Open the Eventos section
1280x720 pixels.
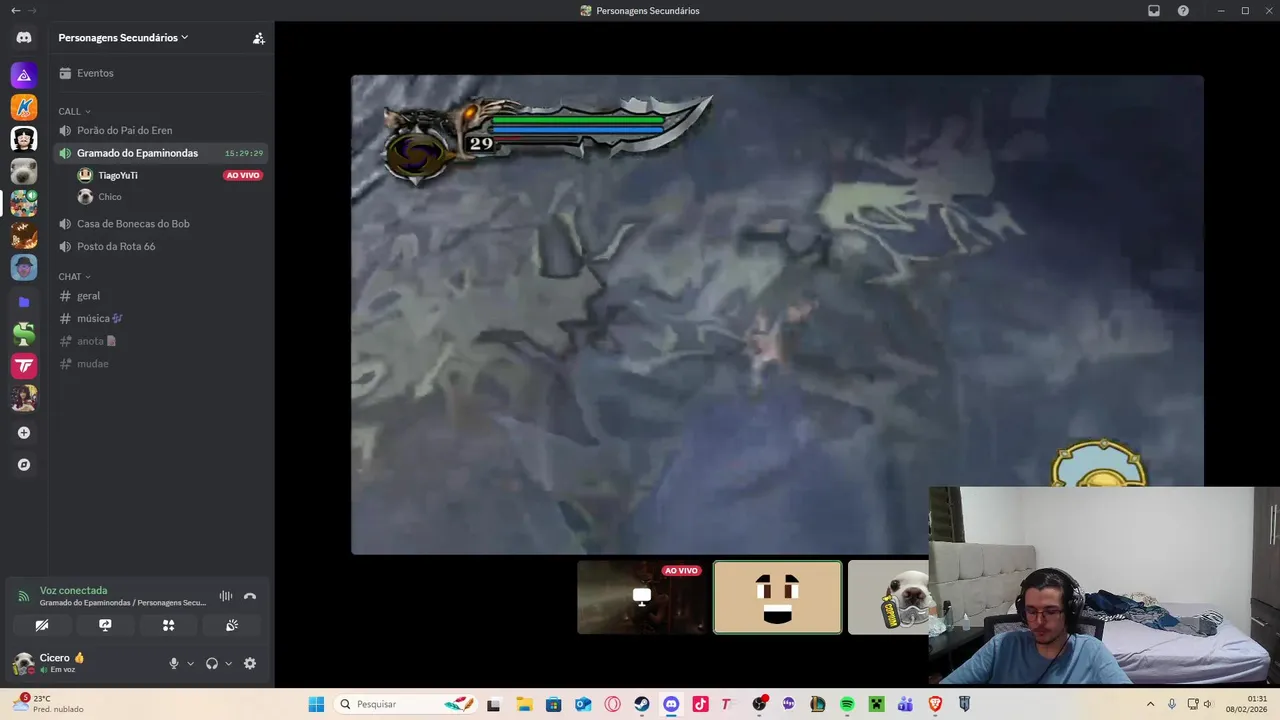[160, 73]
